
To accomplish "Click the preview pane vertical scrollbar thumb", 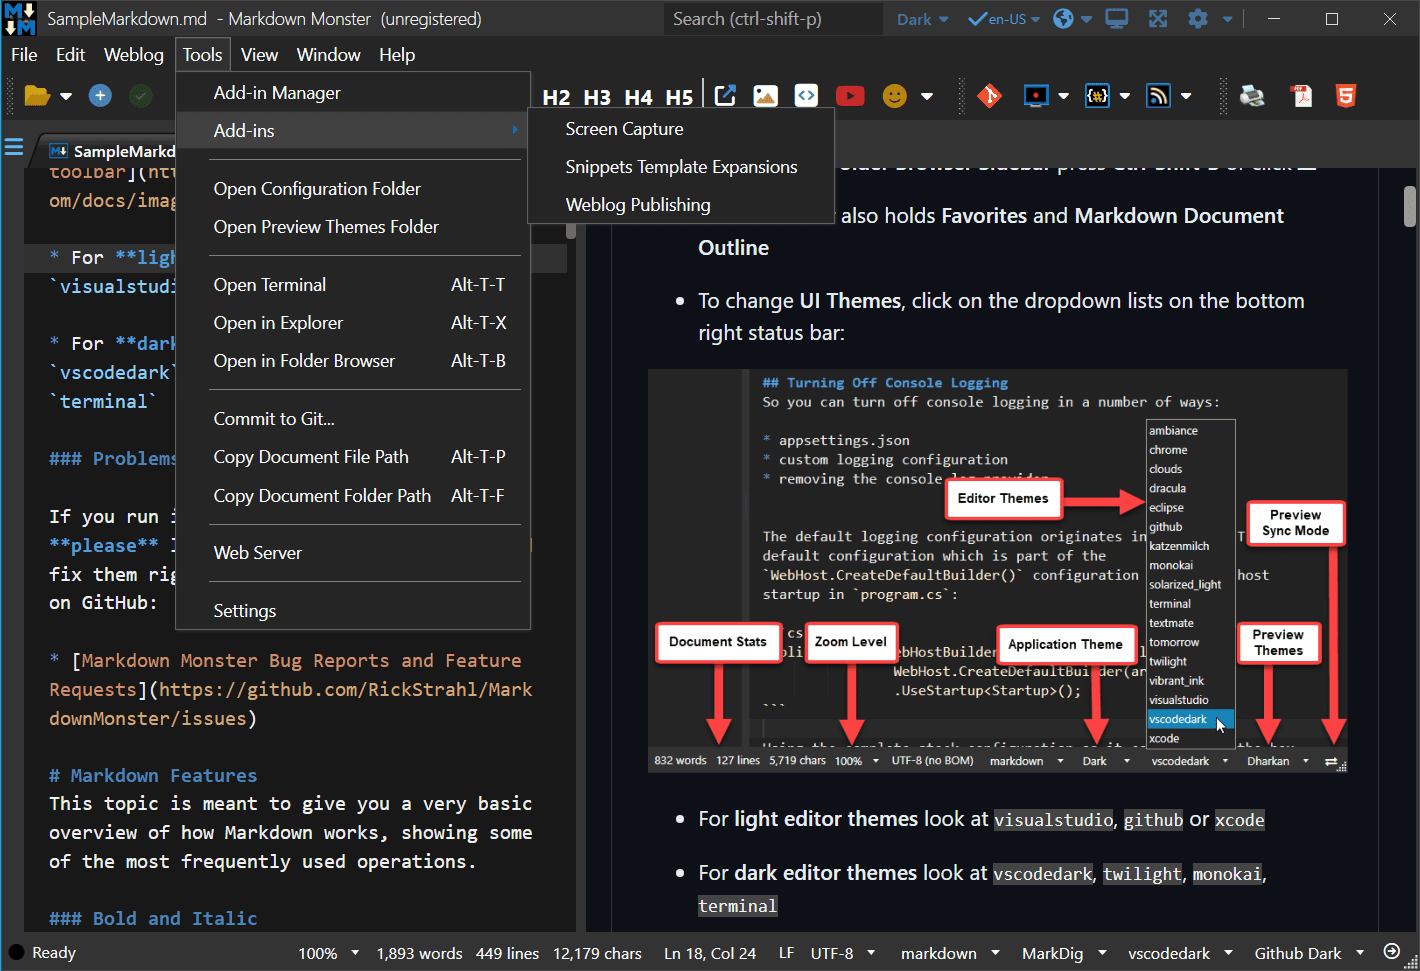I will [1410, 207].
